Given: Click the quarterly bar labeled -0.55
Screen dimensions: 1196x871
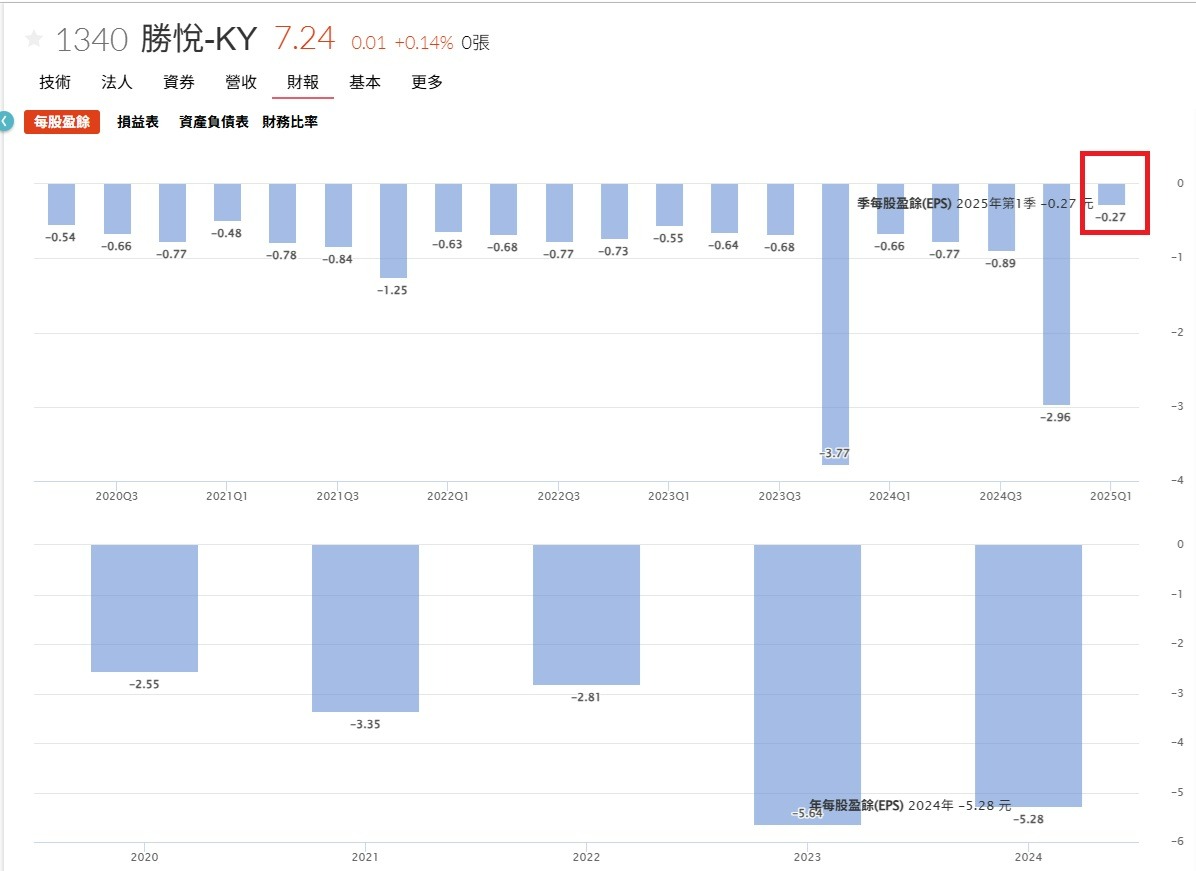Looking at the screenshot, I should [669, 204].
